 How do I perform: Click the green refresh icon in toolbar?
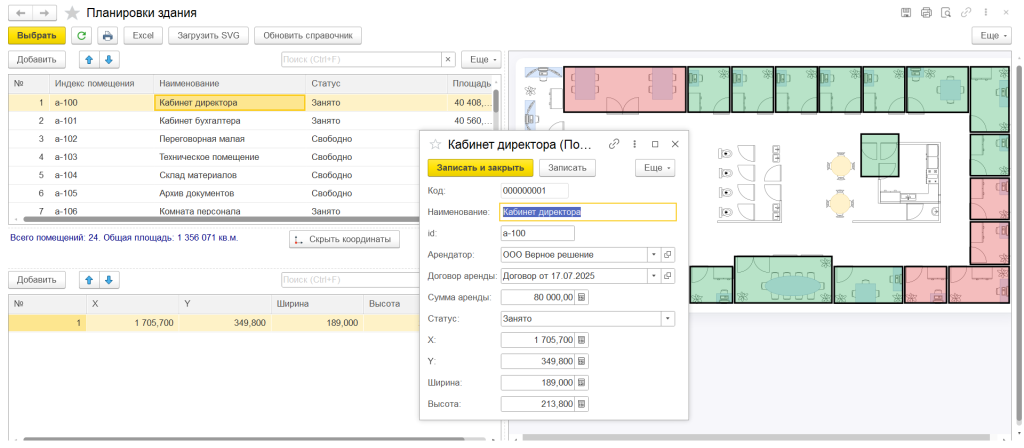click(x=81, y=35)
